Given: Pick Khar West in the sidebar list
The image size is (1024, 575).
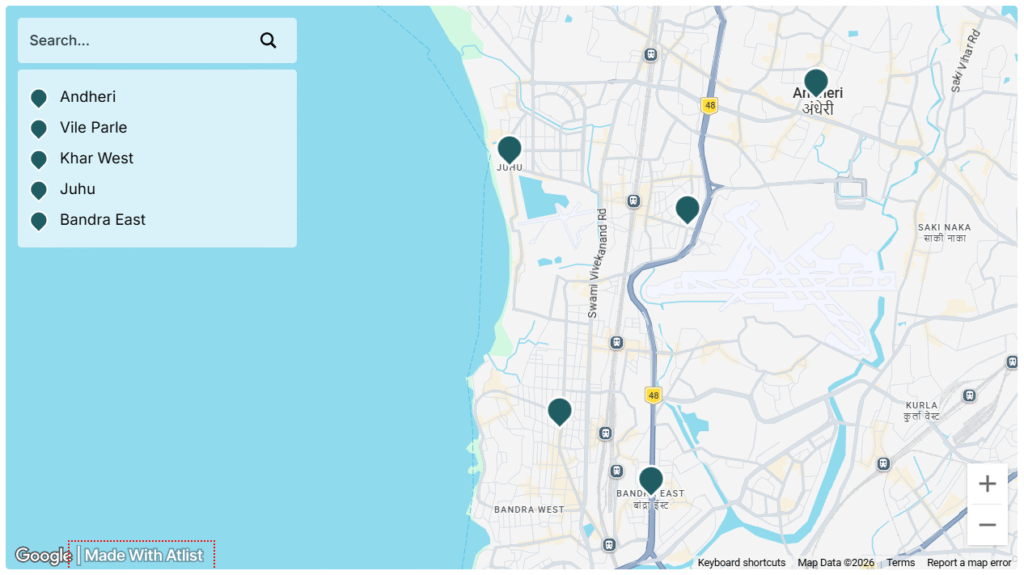Looking at the screenshot, I should coord(96,158).
